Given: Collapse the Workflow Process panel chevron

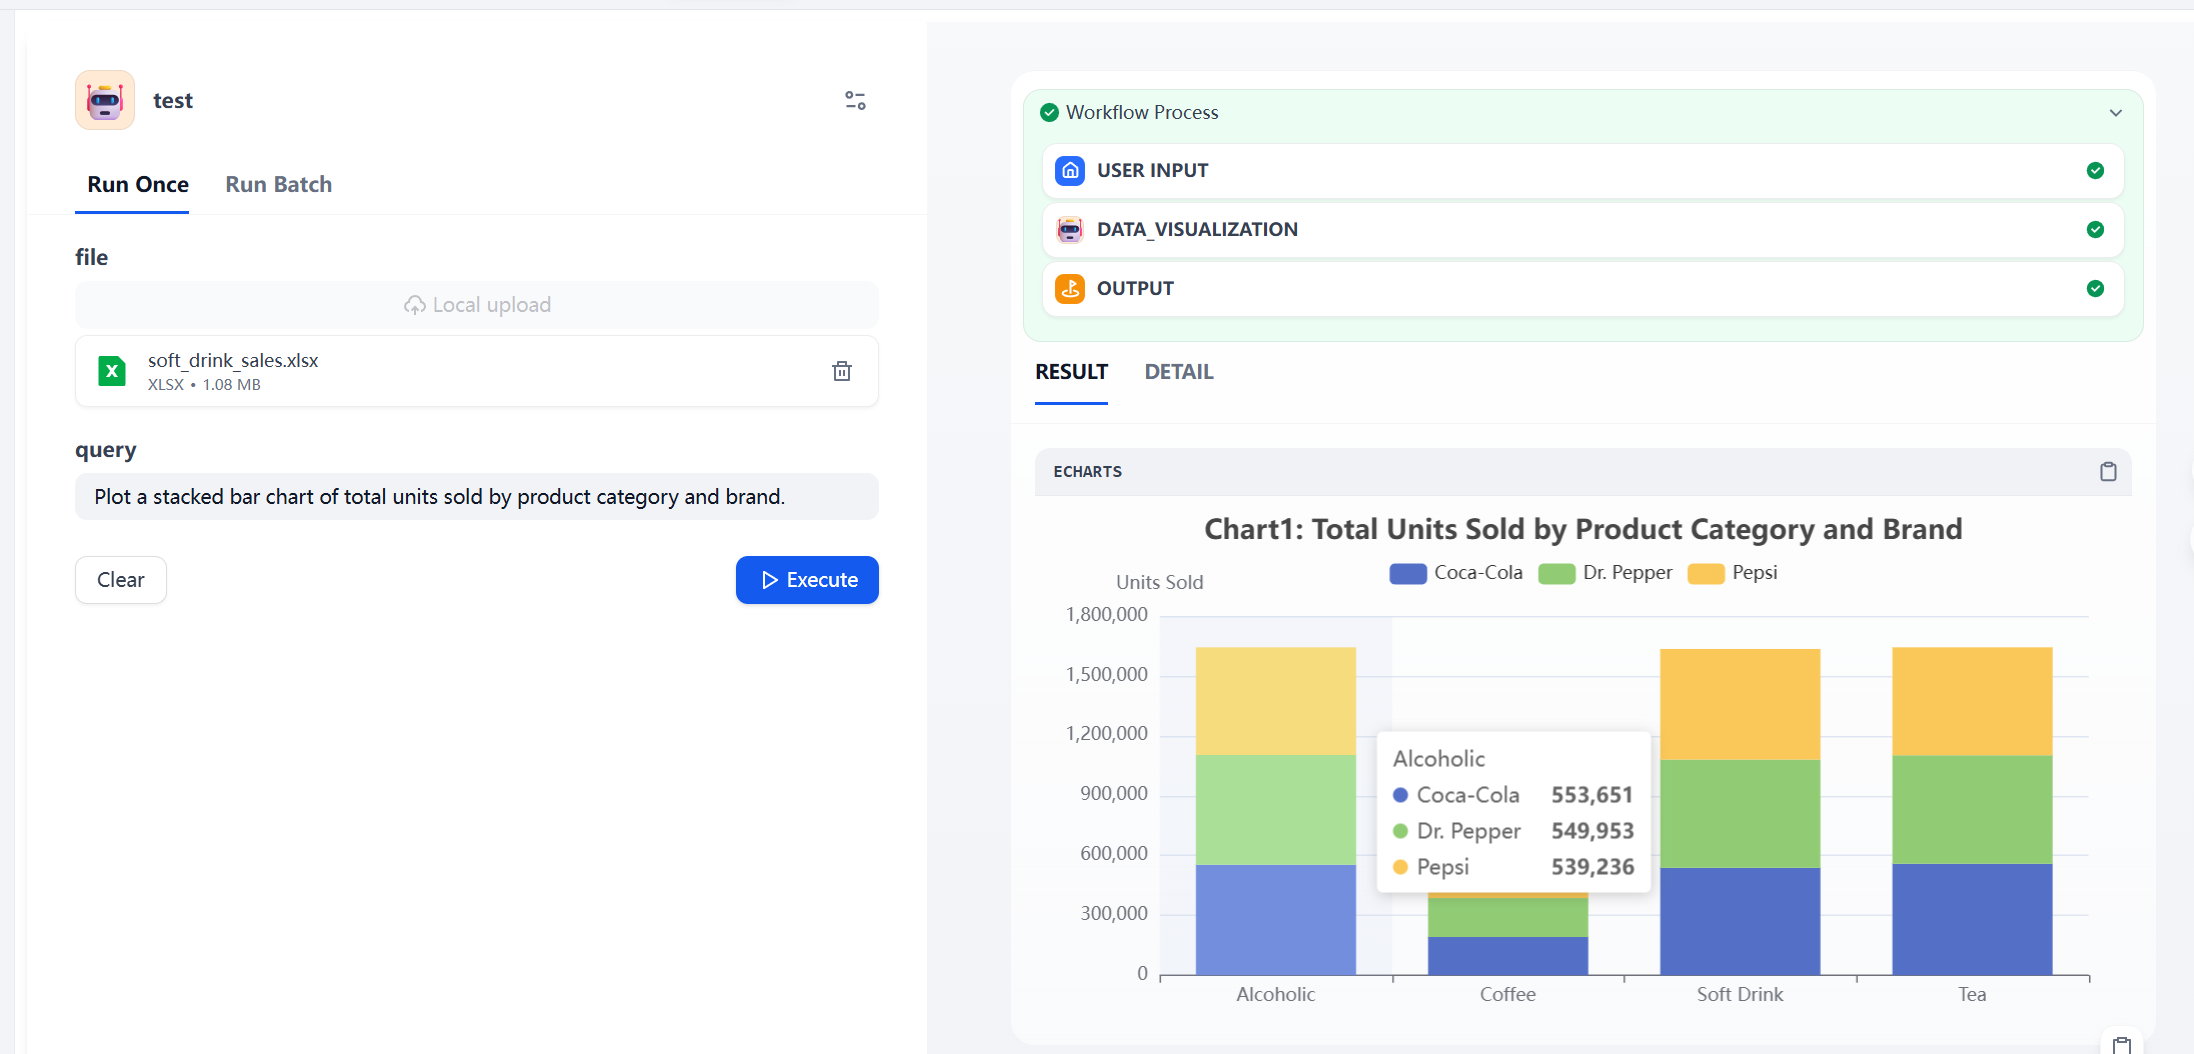Looking at the screenshot, I should click(2115, 113).
